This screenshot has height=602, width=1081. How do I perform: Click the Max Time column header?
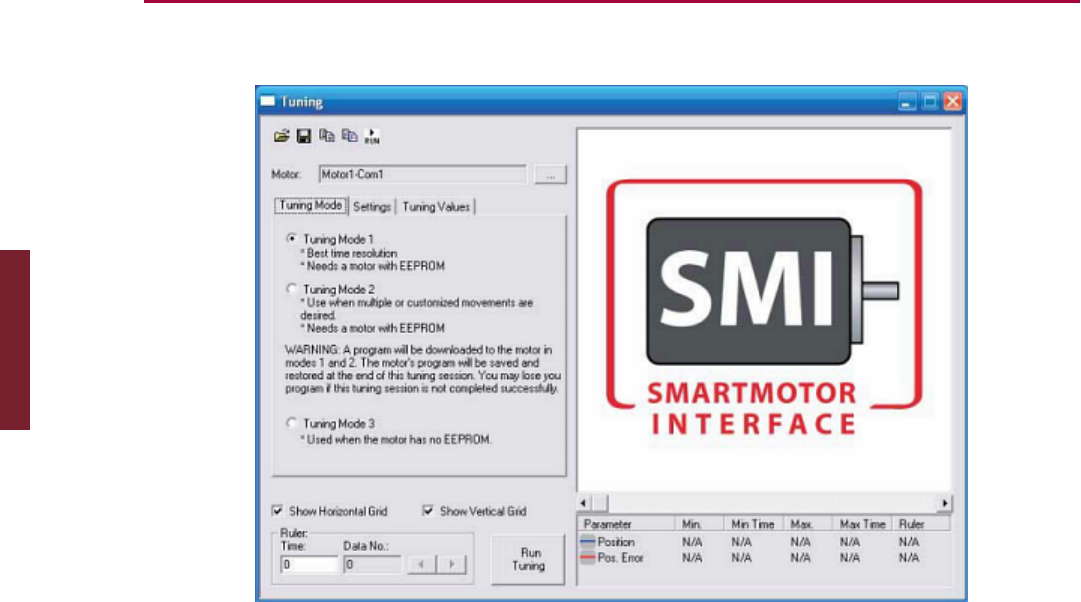pos(862,524)
